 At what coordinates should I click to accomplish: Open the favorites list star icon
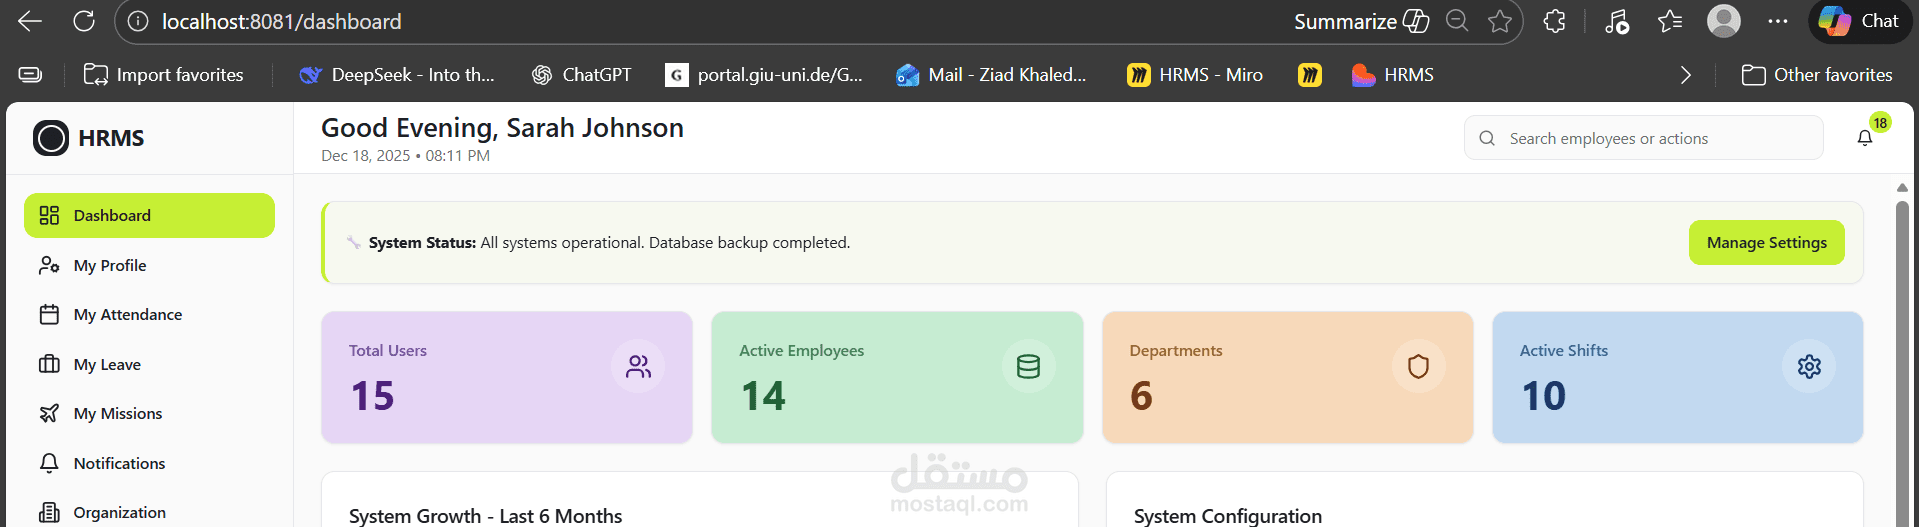(x=1670, y=21)
